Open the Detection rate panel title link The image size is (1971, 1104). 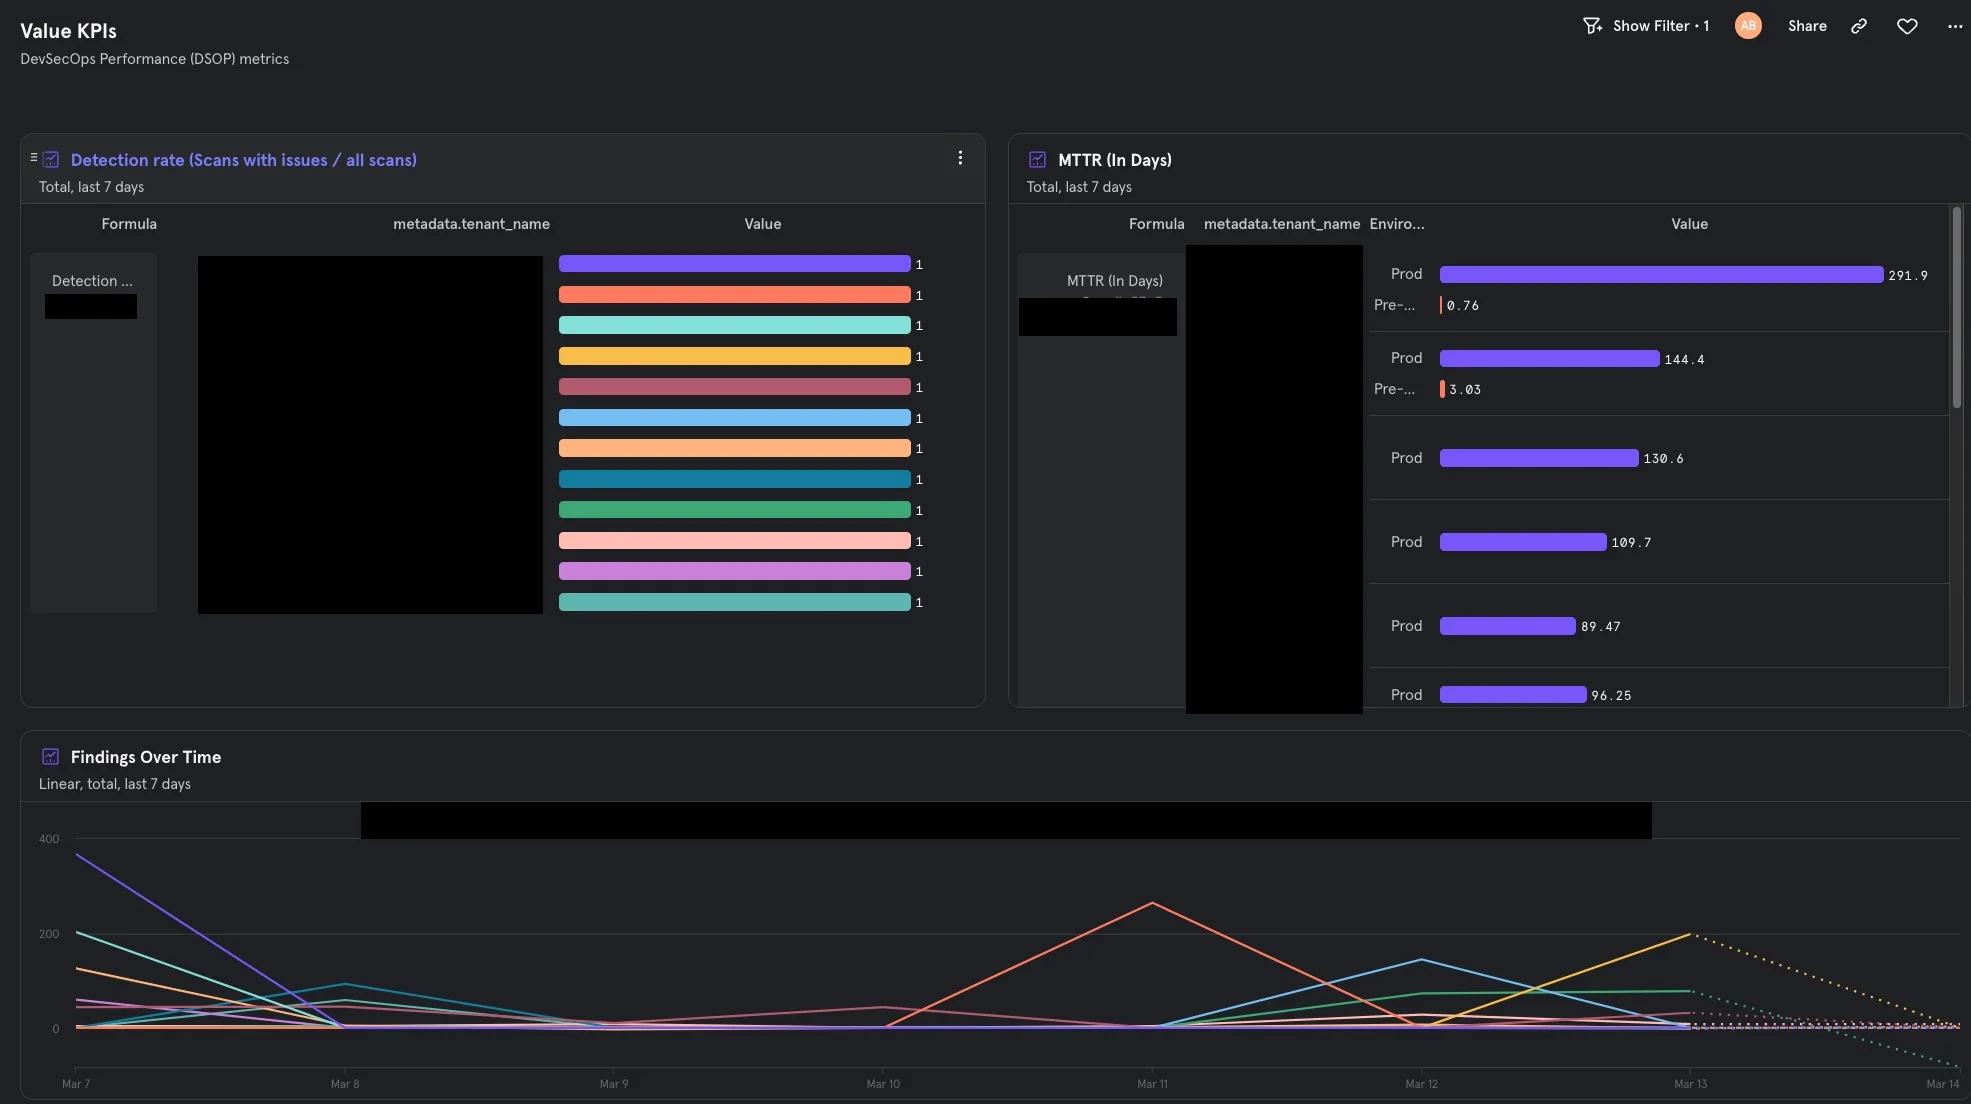[x=243, y=160]
